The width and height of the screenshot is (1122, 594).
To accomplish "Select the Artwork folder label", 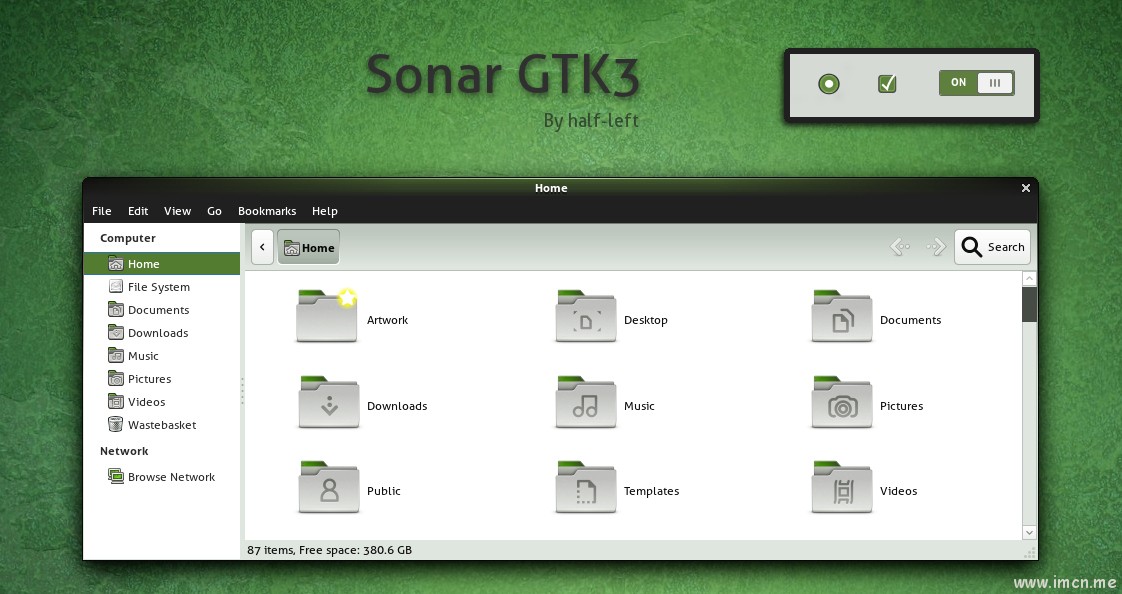I will coord(387,320).
